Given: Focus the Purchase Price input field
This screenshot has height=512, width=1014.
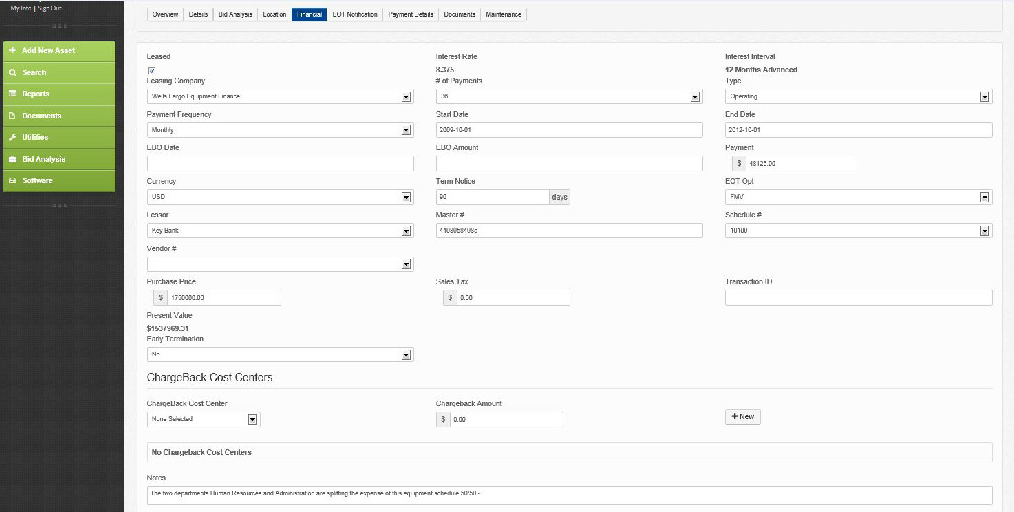Looking at the screenshot, I should coord(224,297).
